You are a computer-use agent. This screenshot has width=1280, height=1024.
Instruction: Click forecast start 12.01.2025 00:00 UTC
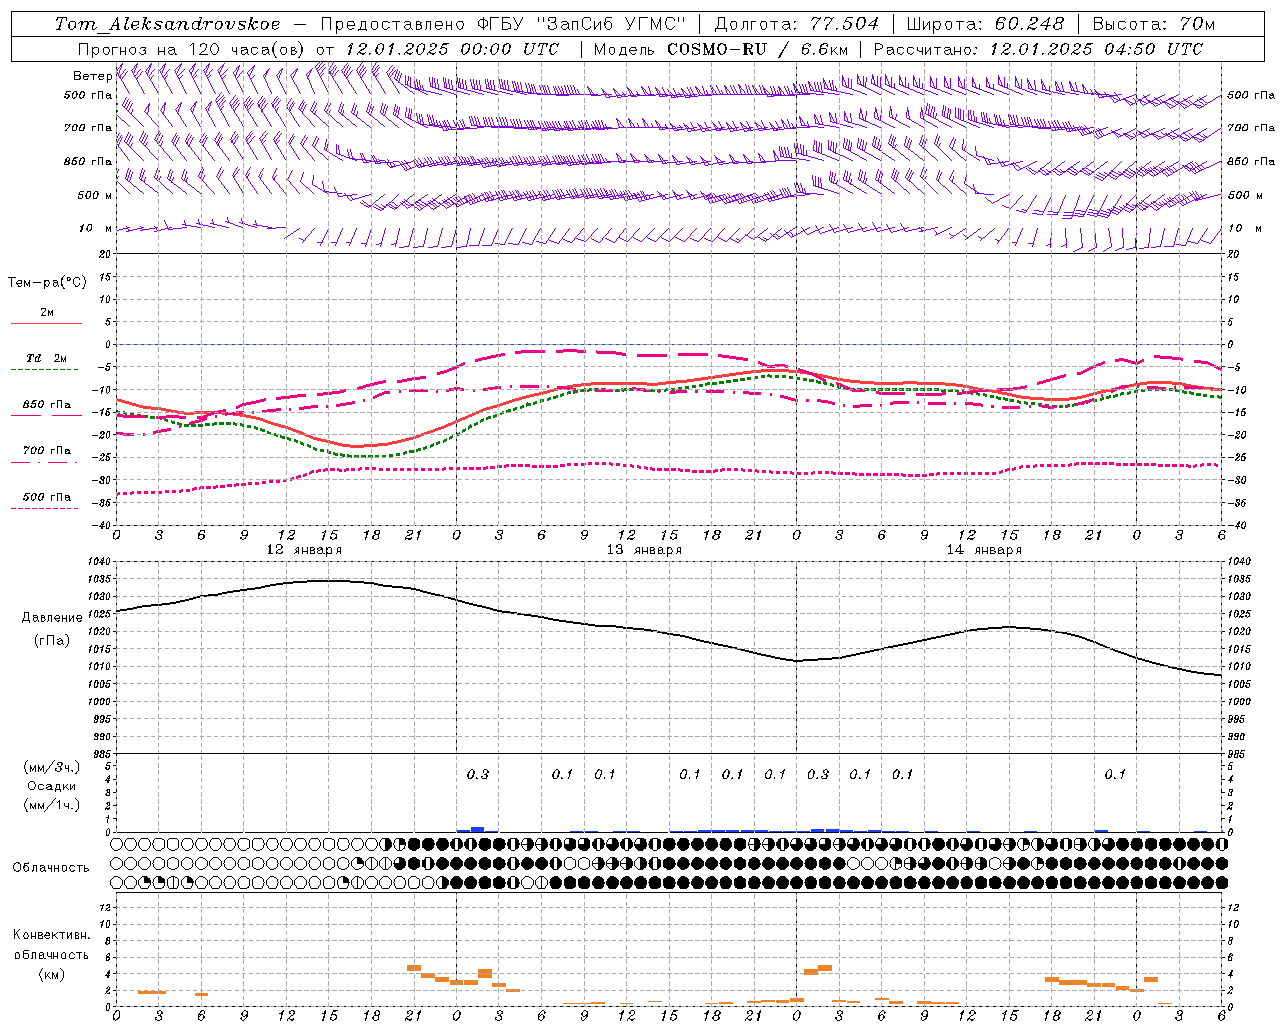coord(452,49)
